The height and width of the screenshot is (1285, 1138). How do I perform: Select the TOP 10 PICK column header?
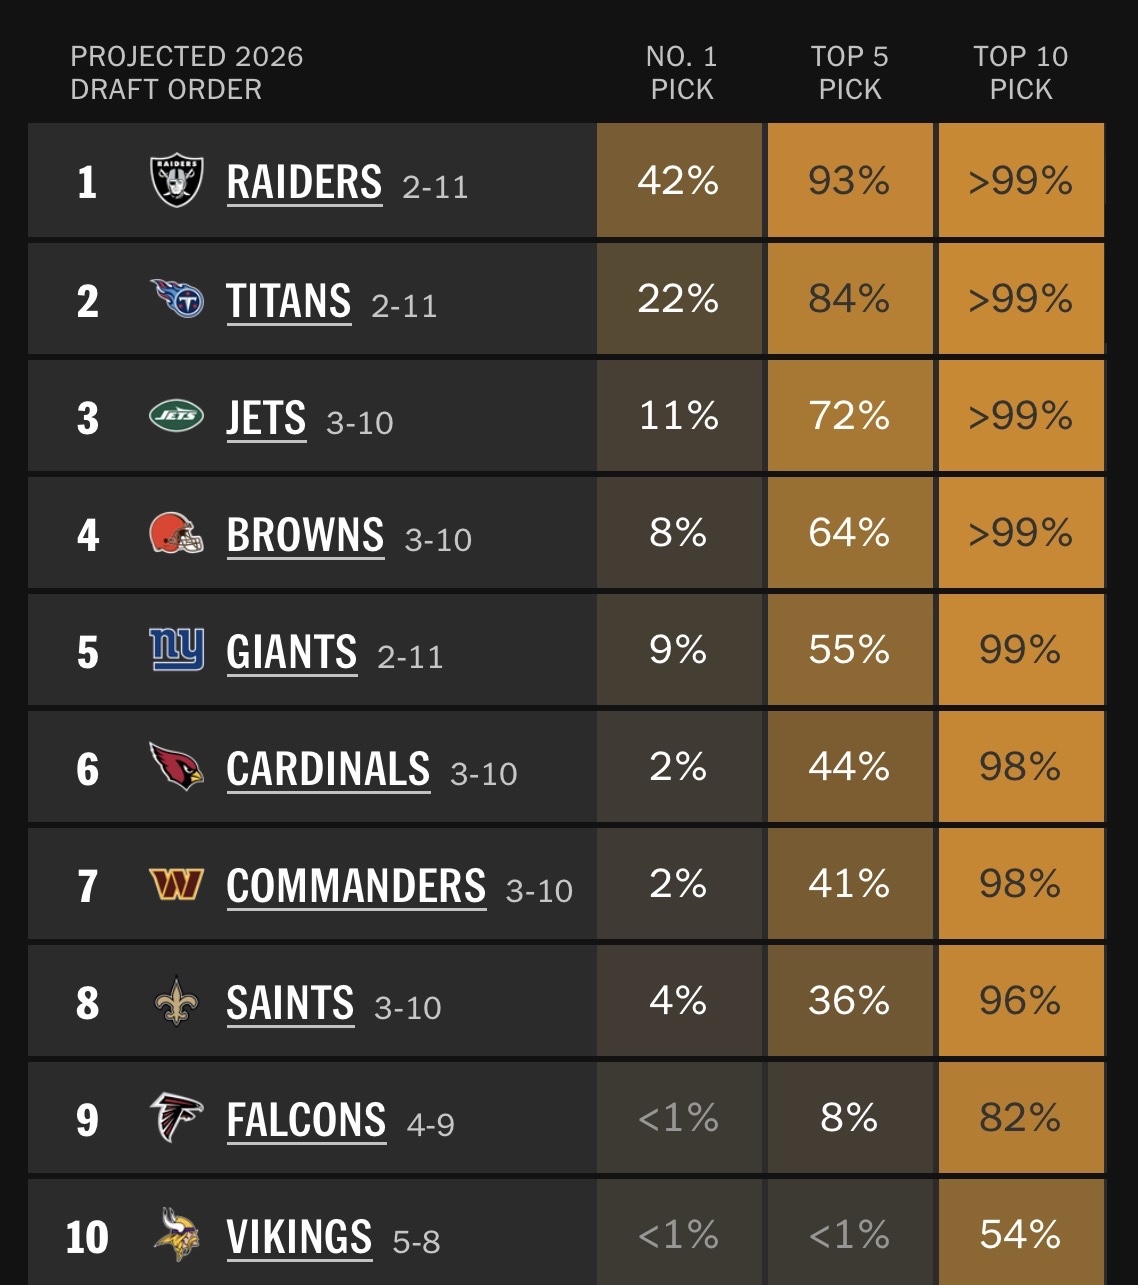(1021, 73)
